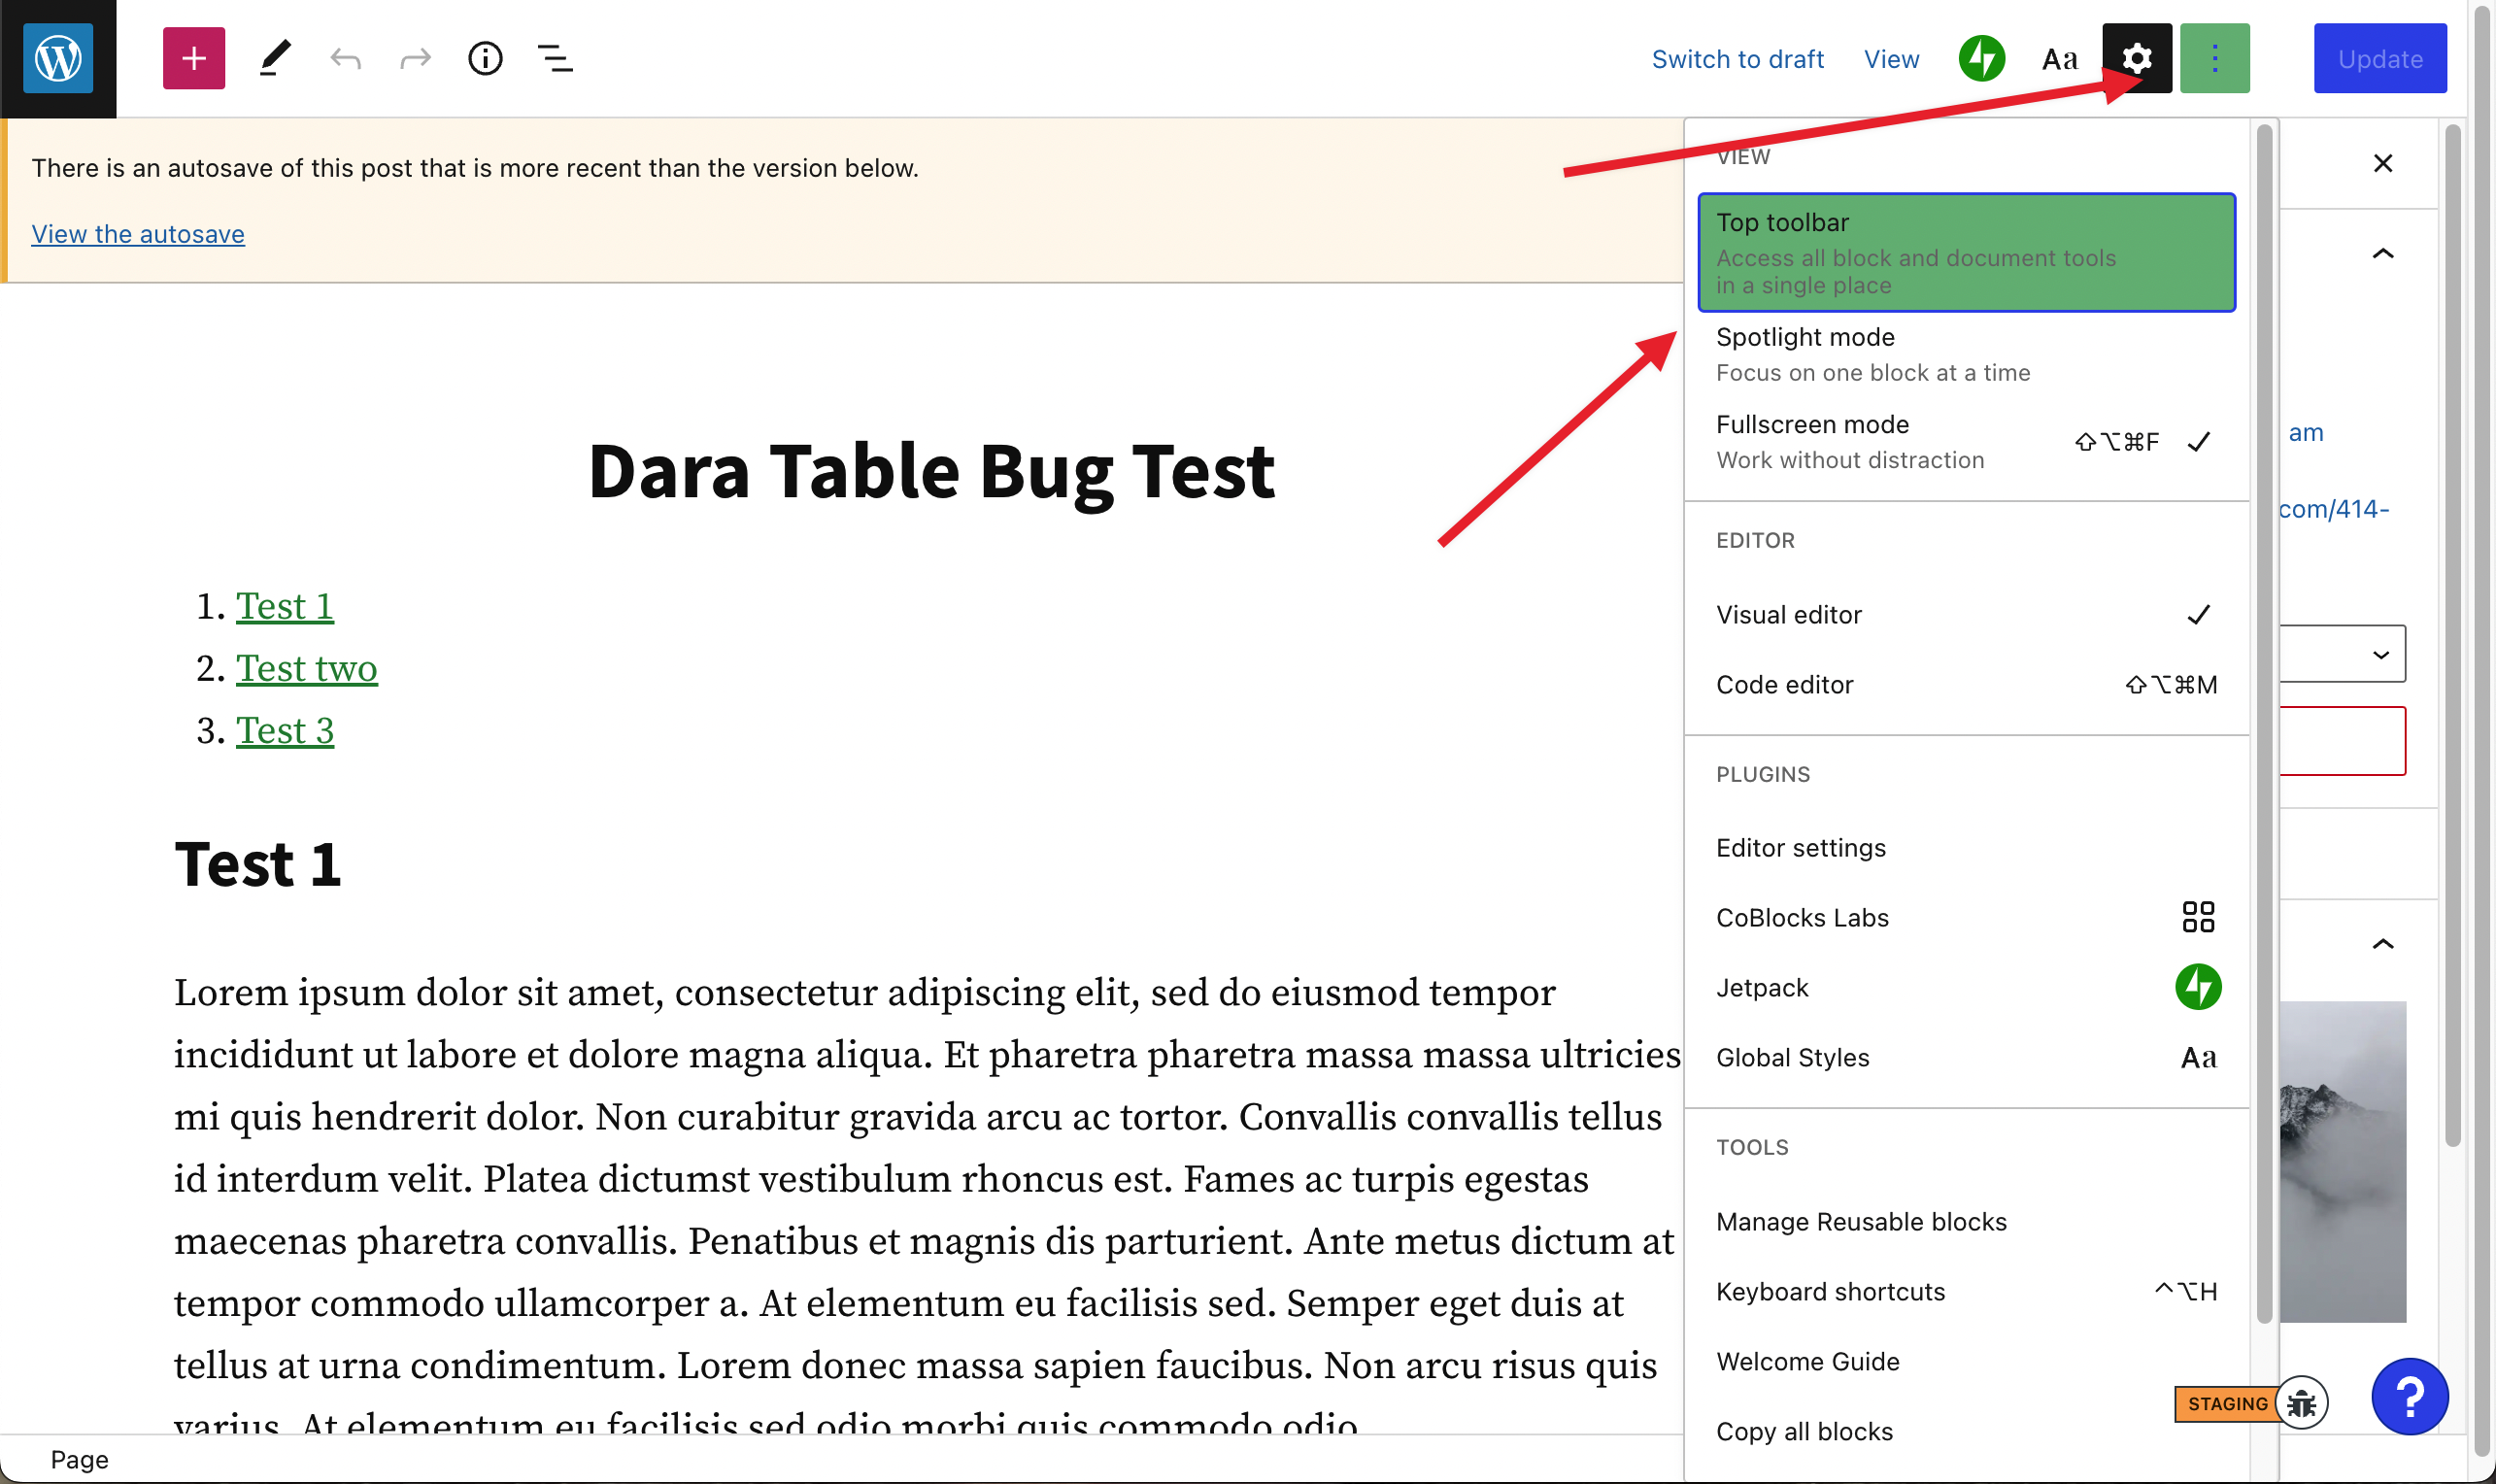Click the Jetpack icon in the top toolbar
This screenshot has height=1484, width=2496.
(x=1982, y=58)
